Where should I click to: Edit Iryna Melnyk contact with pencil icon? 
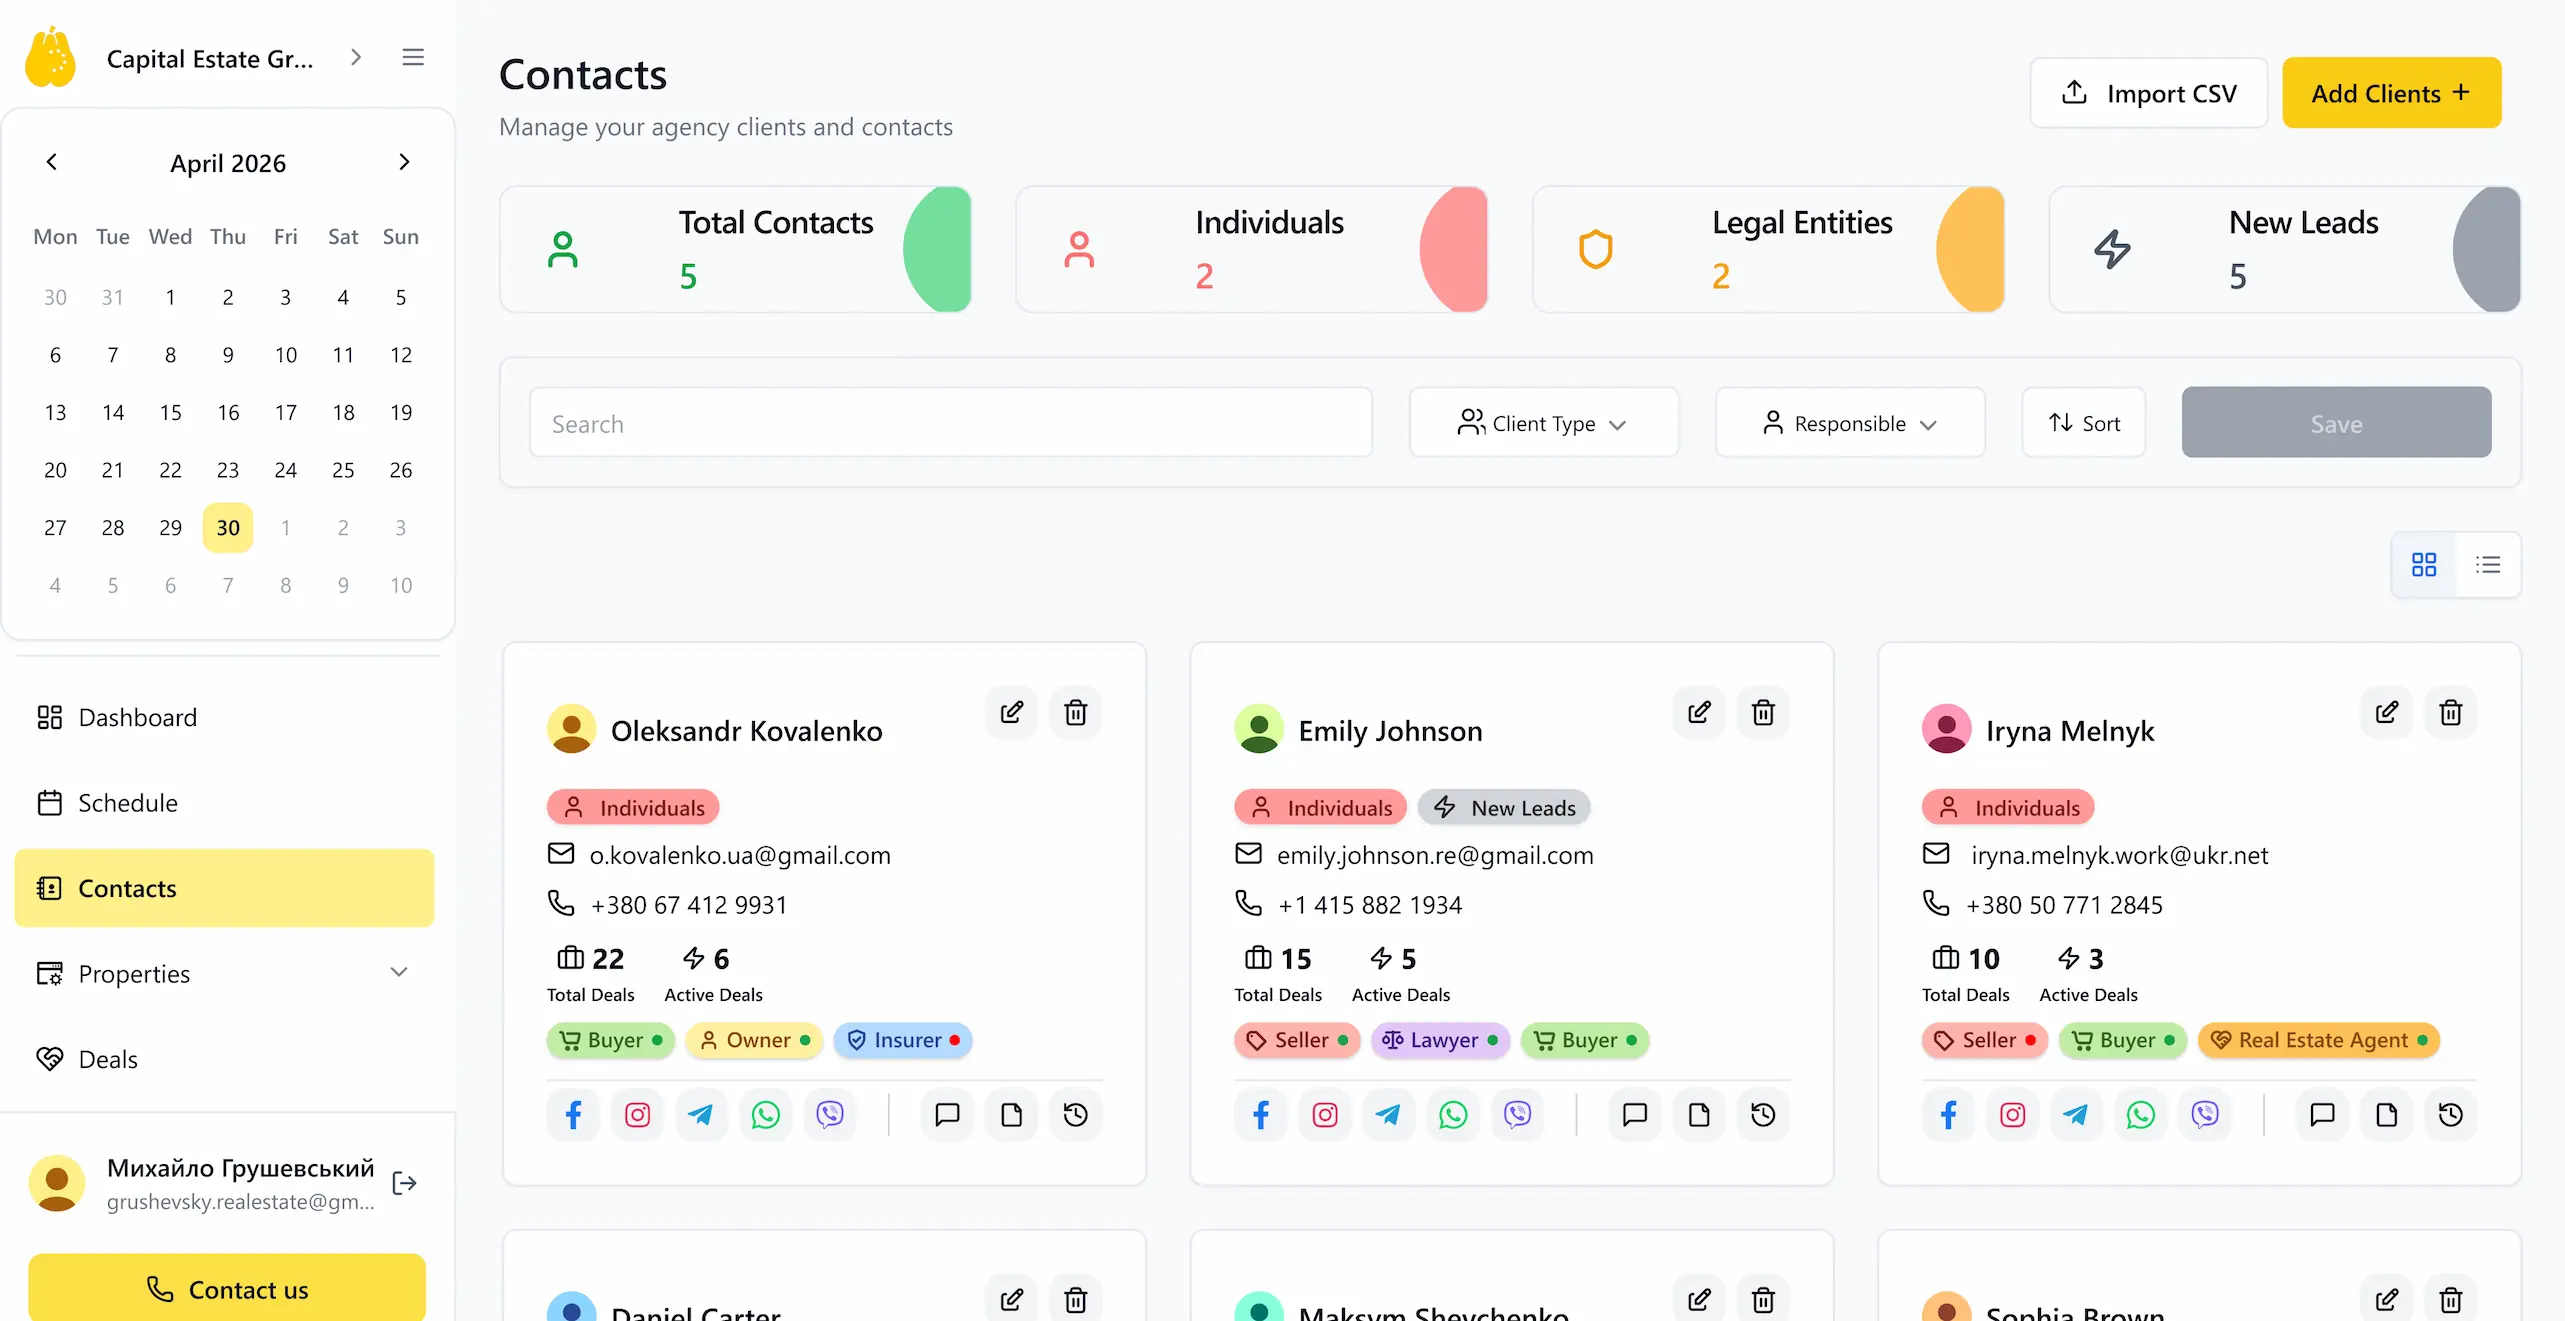tap(2387, 712)
